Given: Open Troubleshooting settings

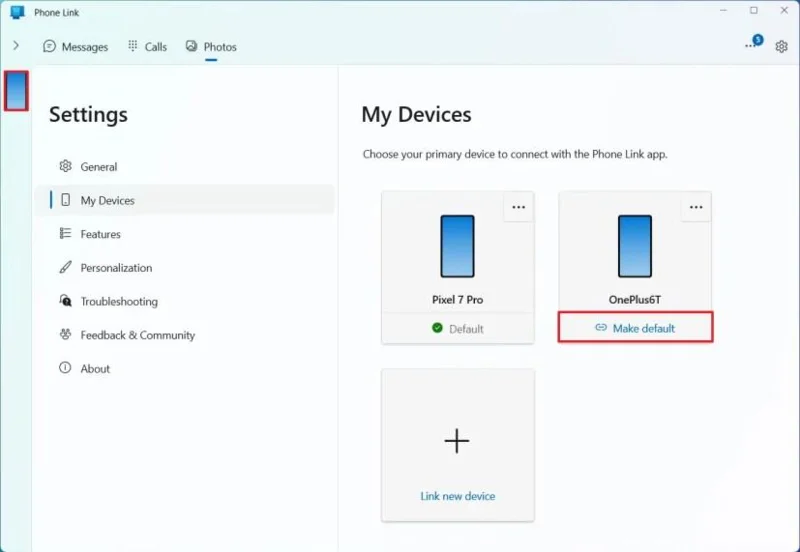Looking at the screenshot, I should pyautogui.click(x=185, y=302).
